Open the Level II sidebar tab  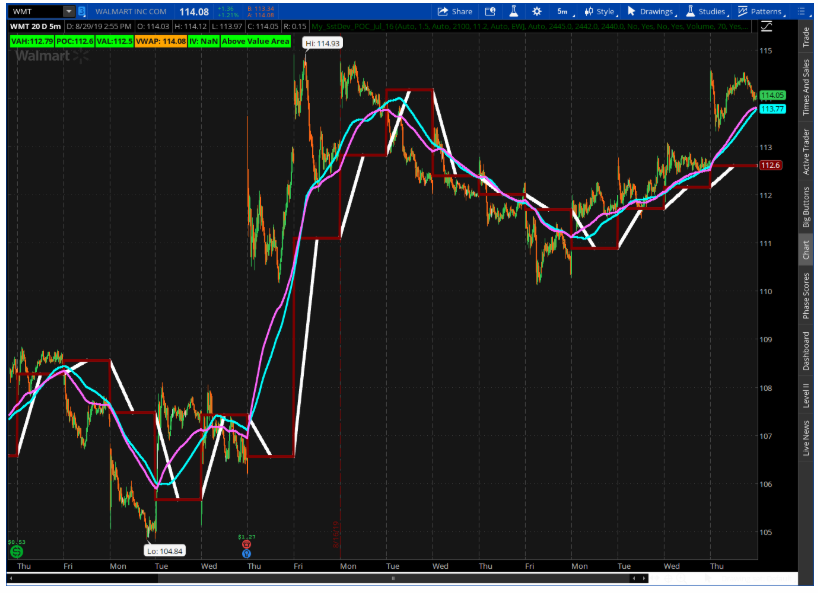pyautogui.click(x=806, y=396)
